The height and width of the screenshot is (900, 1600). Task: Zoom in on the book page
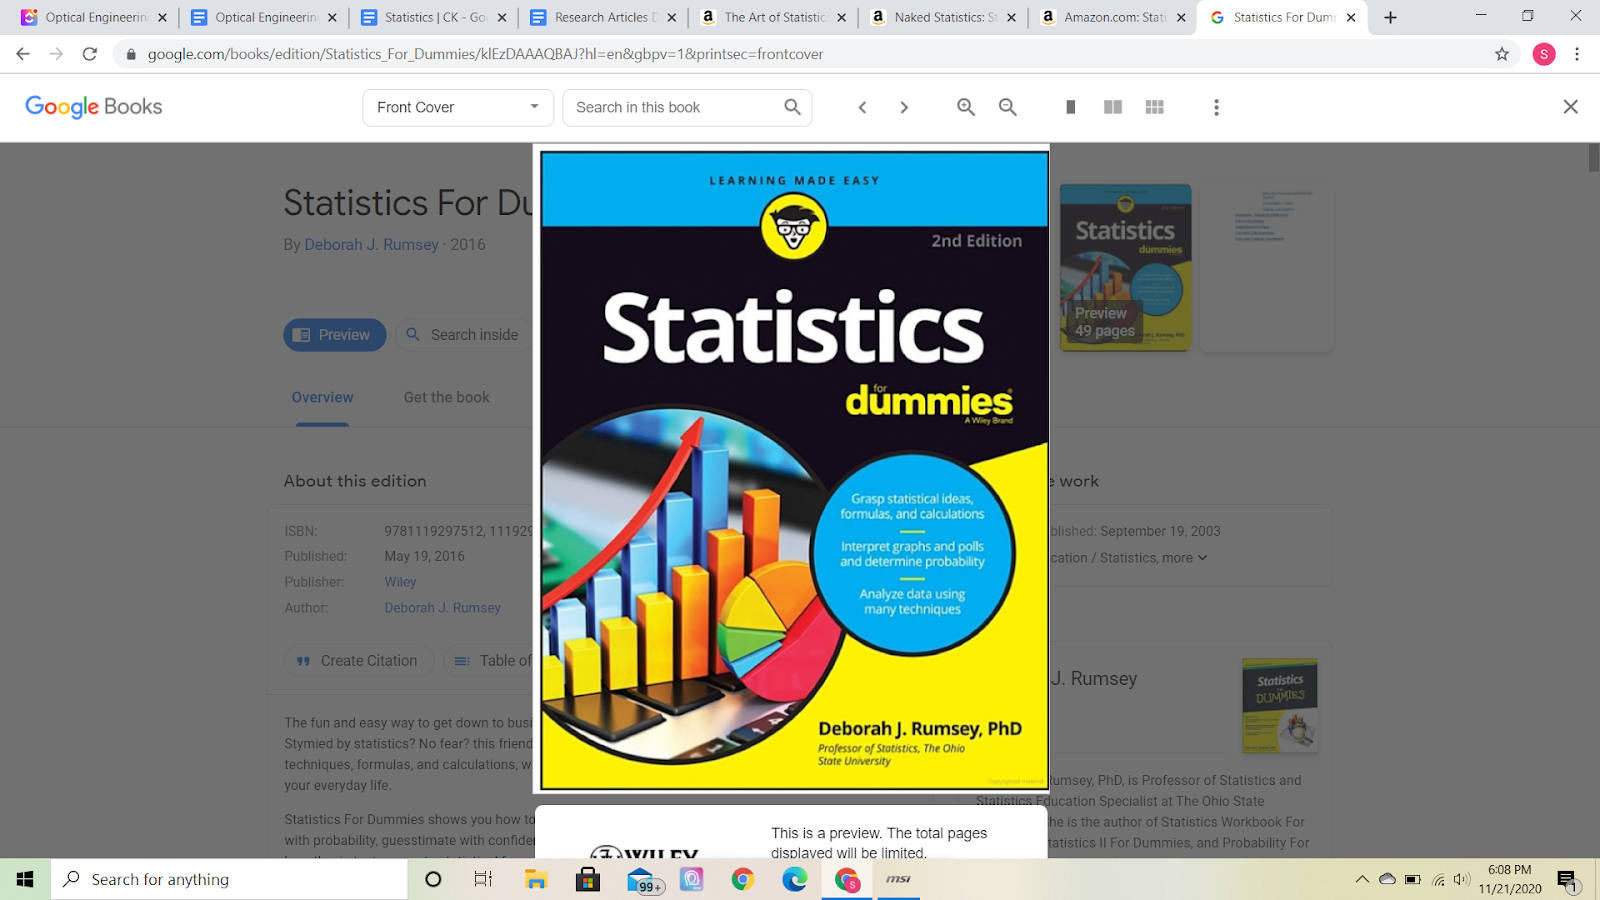click(x=966, y=107)
